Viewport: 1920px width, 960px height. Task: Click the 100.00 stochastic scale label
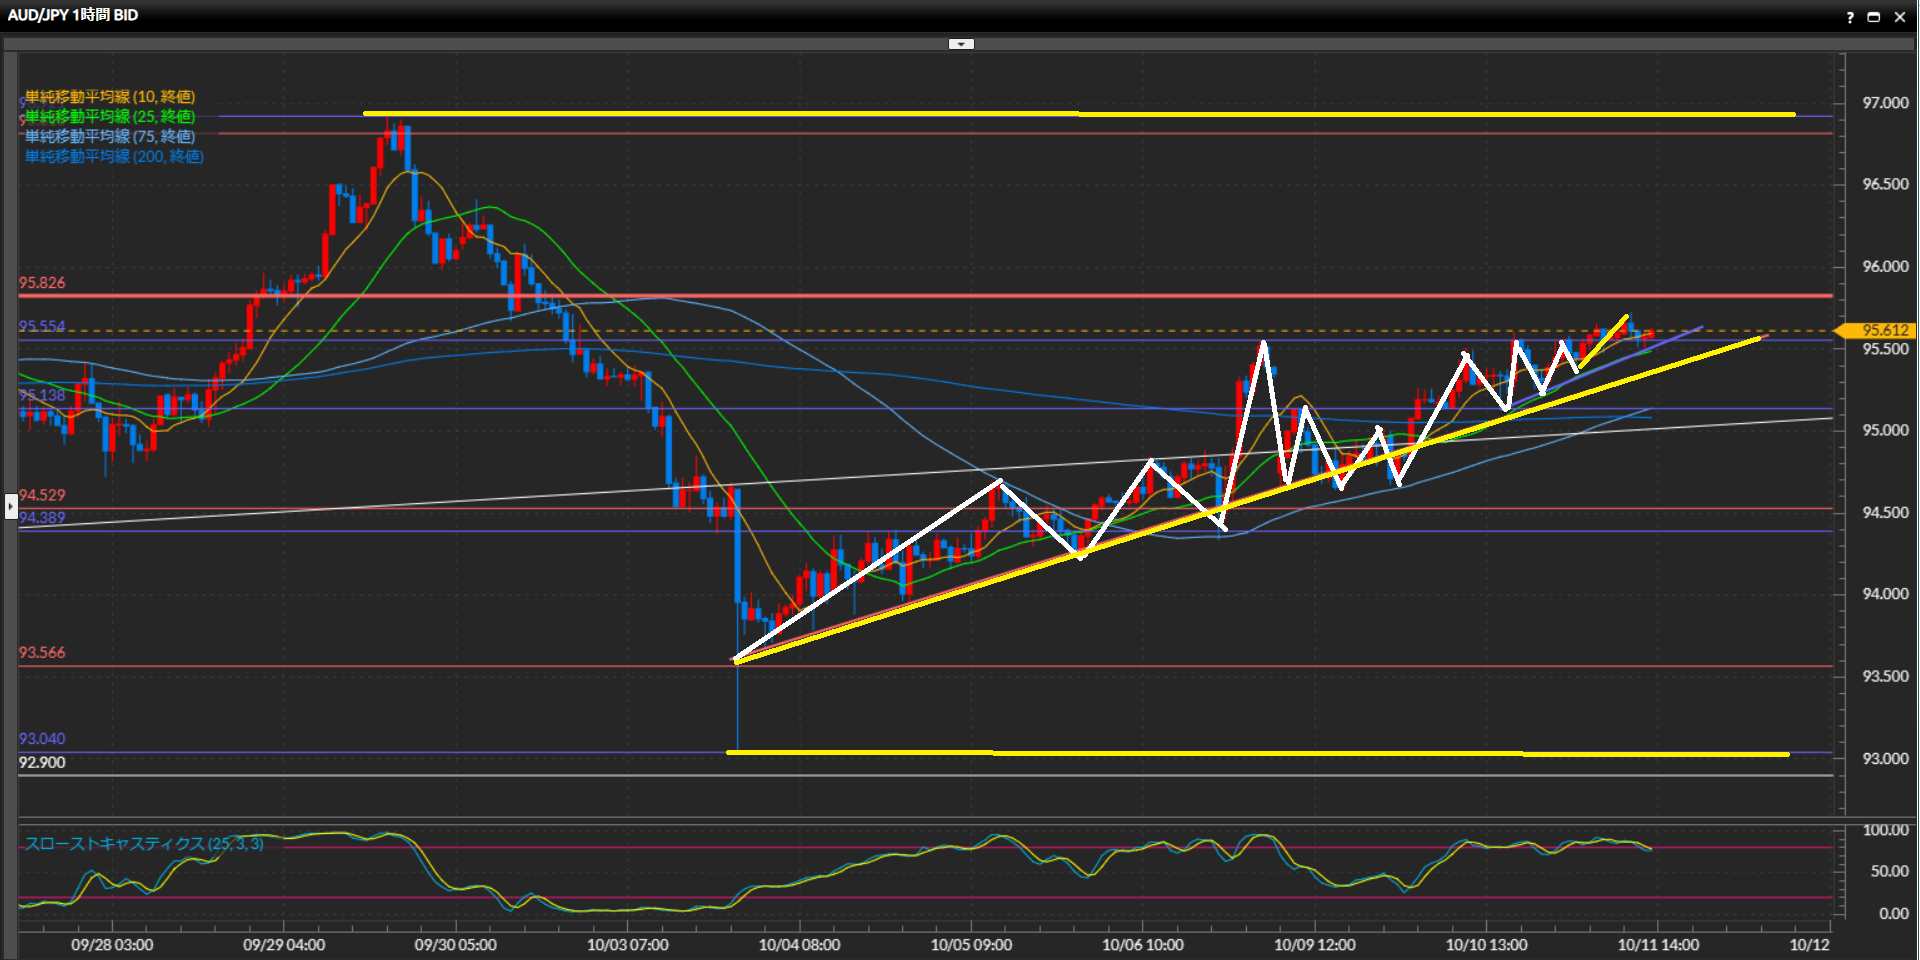pos(1885,830)
